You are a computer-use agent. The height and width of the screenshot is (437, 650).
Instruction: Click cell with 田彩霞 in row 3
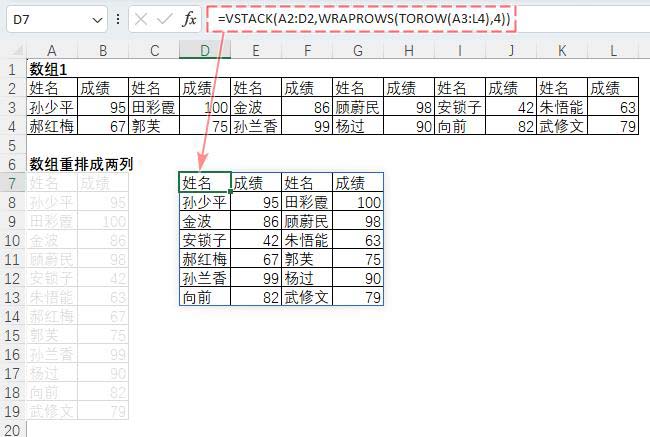[154, 107]
